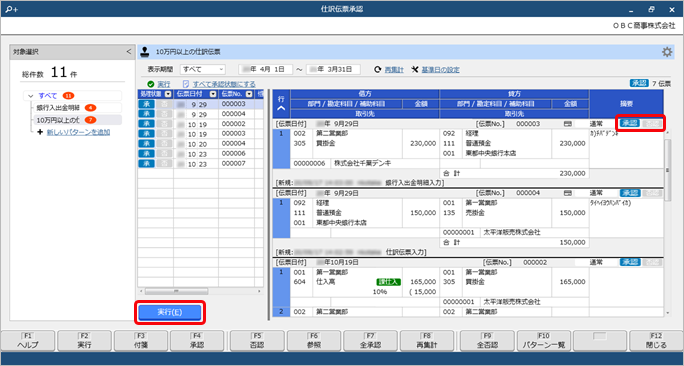Click the circular refresh icon beside 再集計
684x366 pixels.
pyautogui.click(x=378, y=70)
